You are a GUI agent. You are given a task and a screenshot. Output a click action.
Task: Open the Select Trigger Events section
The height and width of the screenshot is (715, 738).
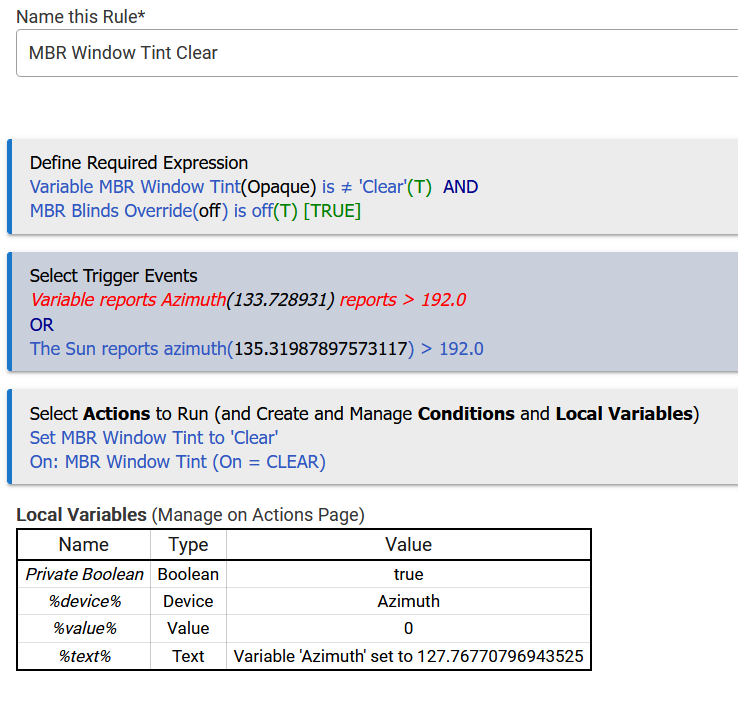(113, 276)
